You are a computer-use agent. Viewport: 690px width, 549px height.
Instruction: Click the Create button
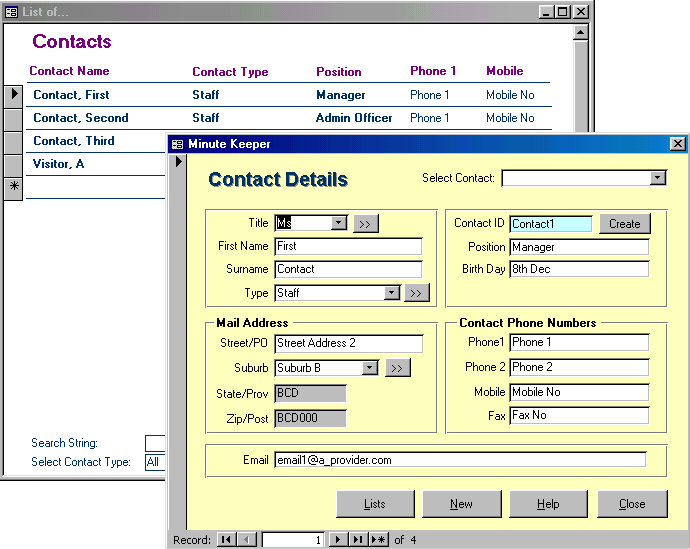[x=625, y=224]
